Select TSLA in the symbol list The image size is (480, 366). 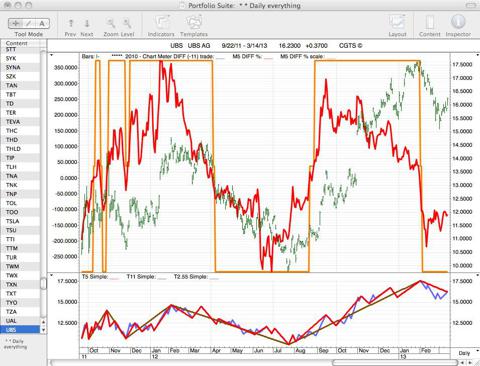pos(20,221)
